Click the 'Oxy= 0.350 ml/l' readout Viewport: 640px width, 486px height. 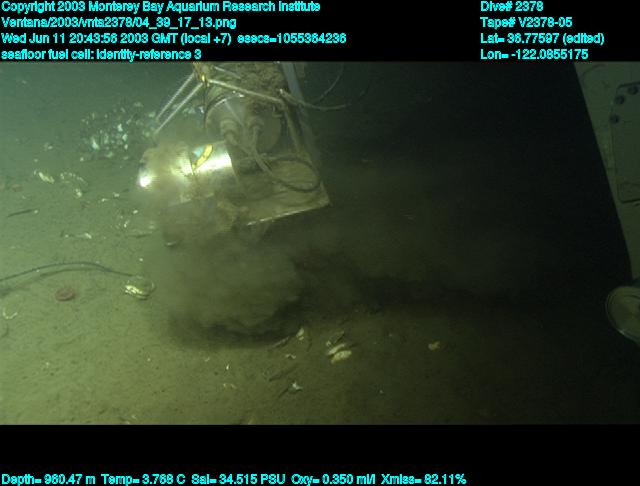click(x=333, y=479)
